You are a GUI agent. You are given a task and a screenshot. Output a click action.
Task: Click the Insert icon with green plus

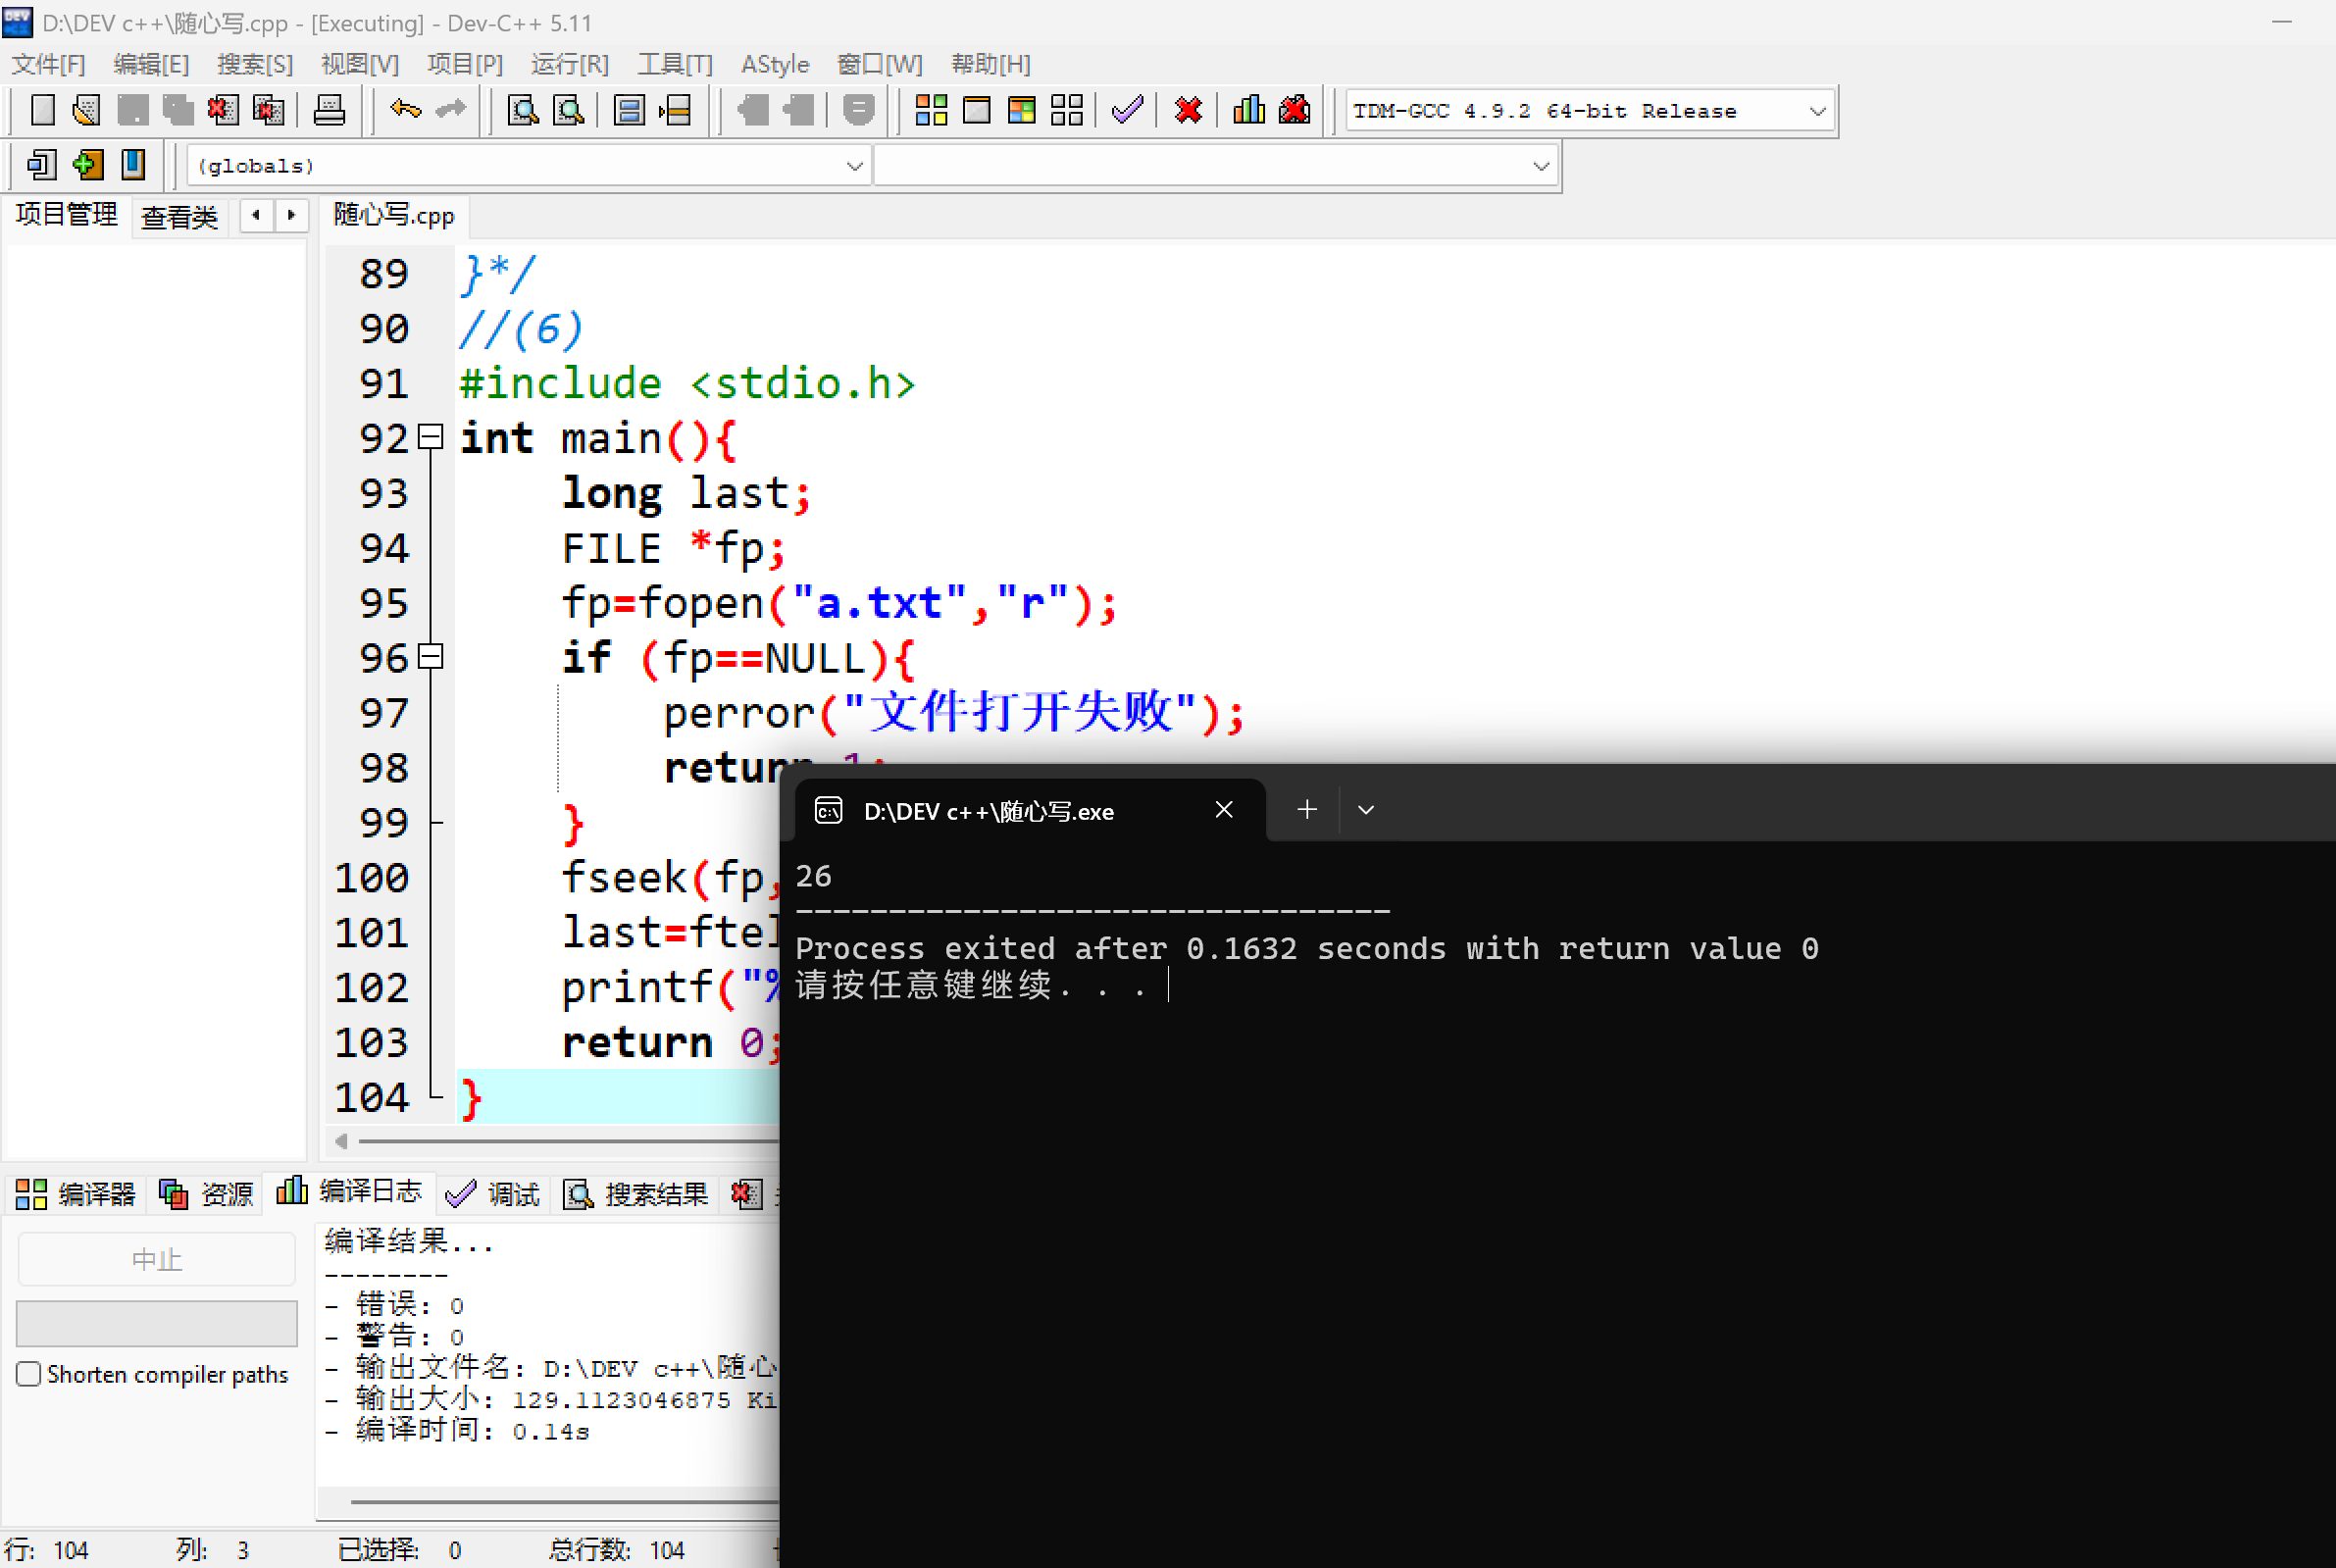[x=88, y=165]
